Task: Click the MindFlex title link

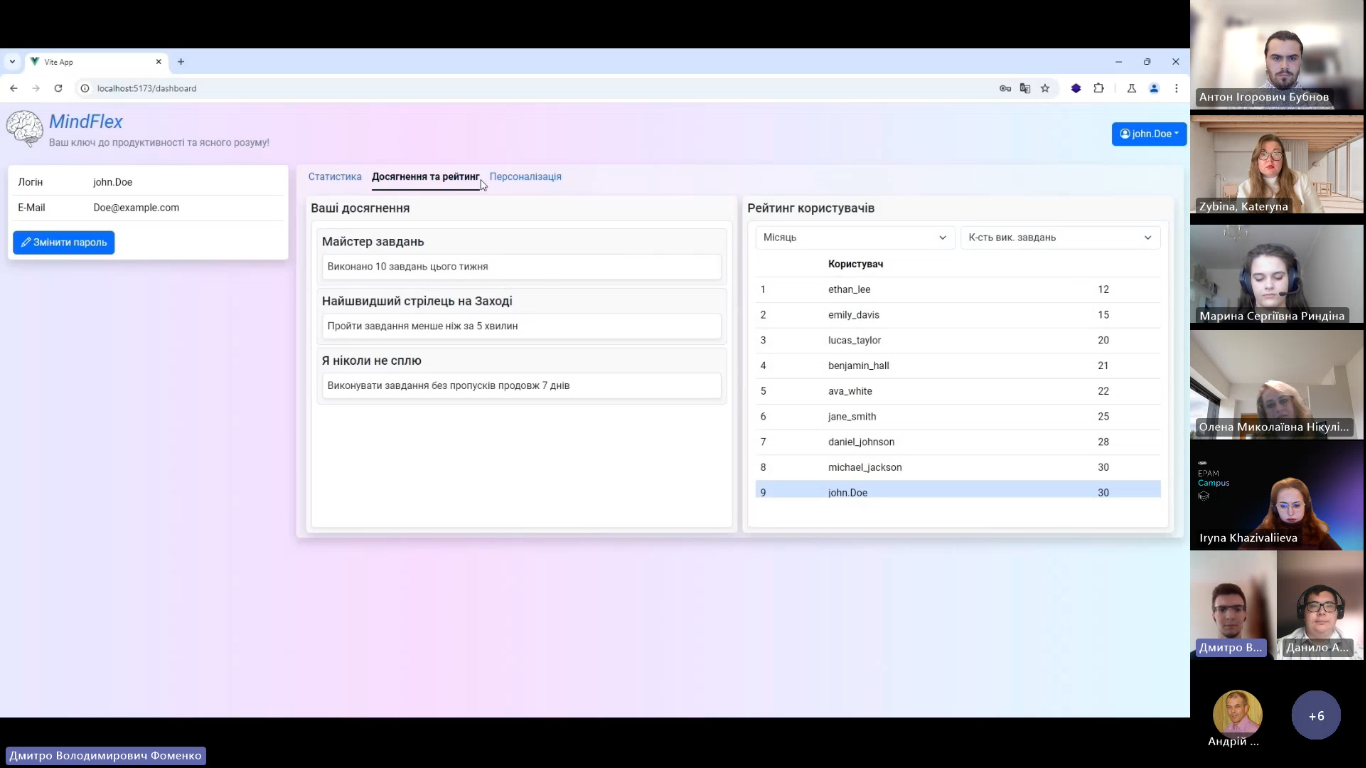Action: tap(86, 122)
